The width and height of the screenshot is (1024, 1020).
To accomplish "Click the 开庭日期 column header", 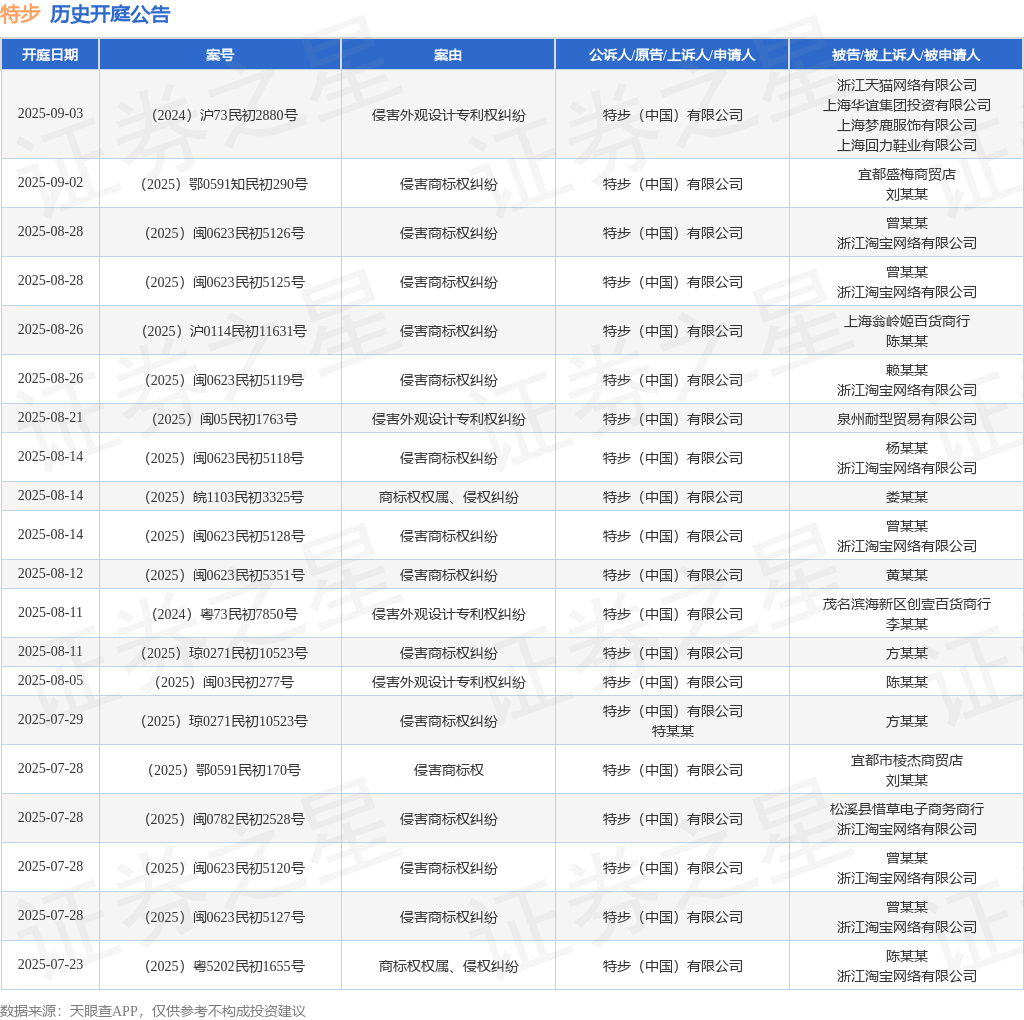I will 50,55.
